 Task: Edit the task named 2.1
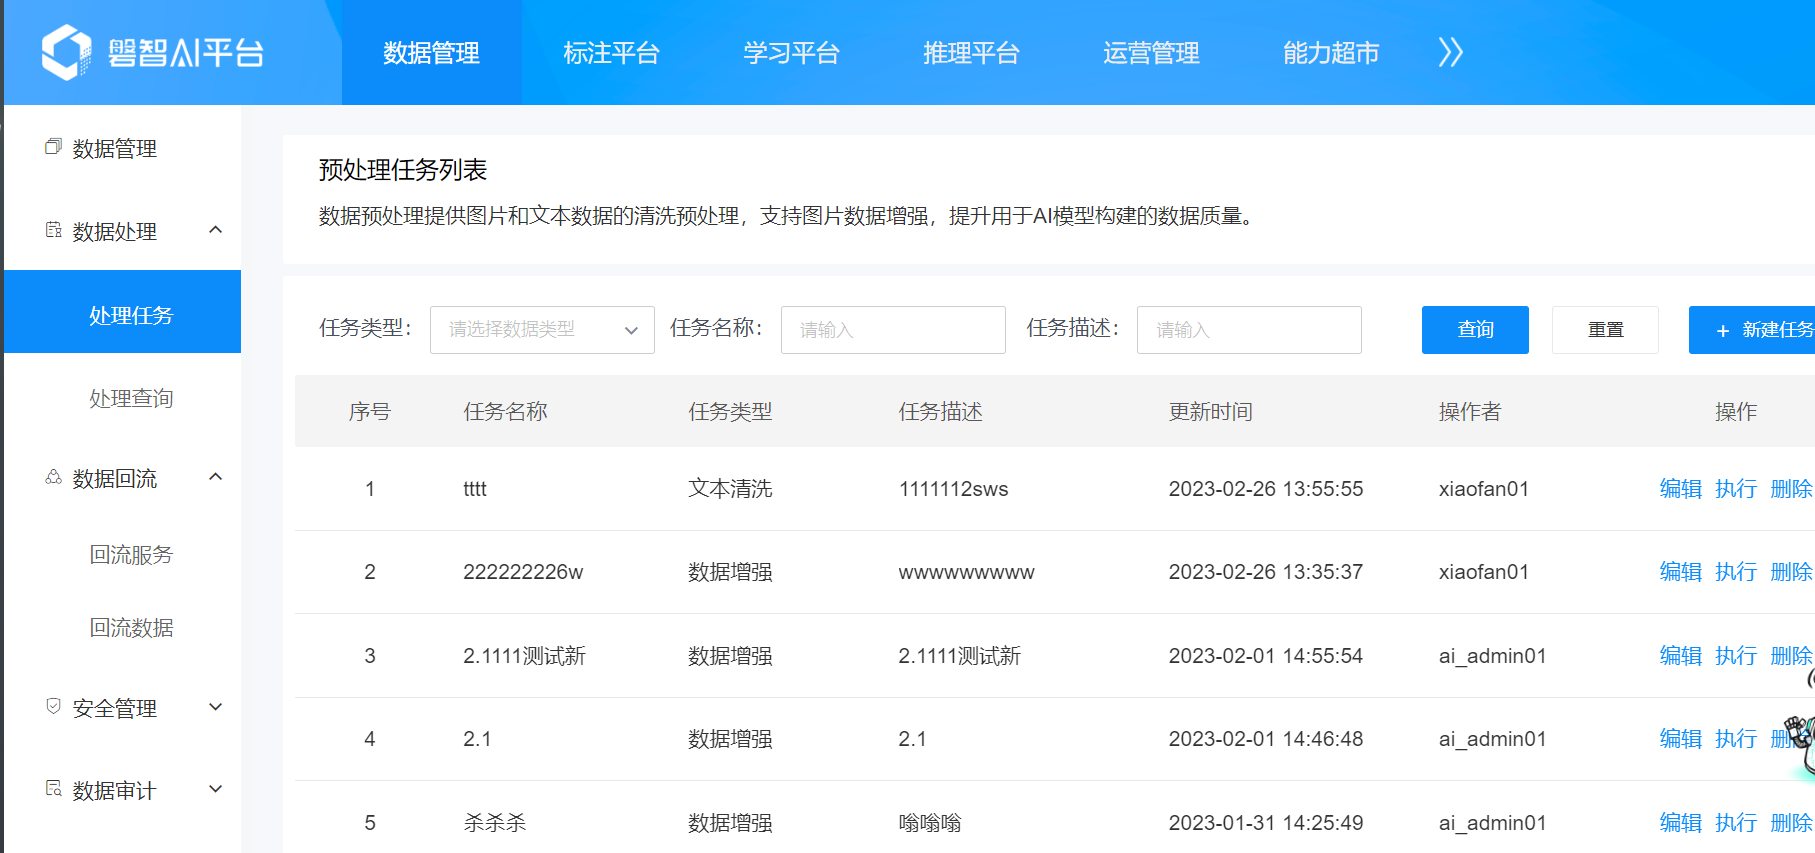(x=1680, y=738)
